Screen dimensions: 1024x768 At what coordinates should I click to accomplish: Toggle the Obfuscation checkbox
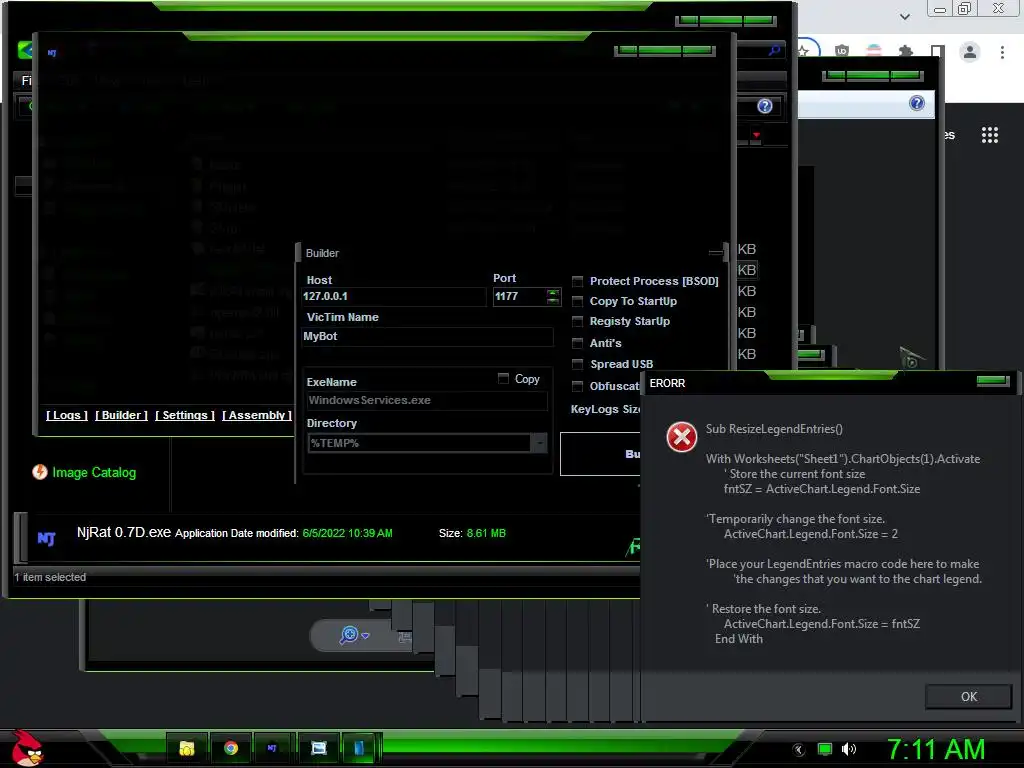(x=577, y=386)
